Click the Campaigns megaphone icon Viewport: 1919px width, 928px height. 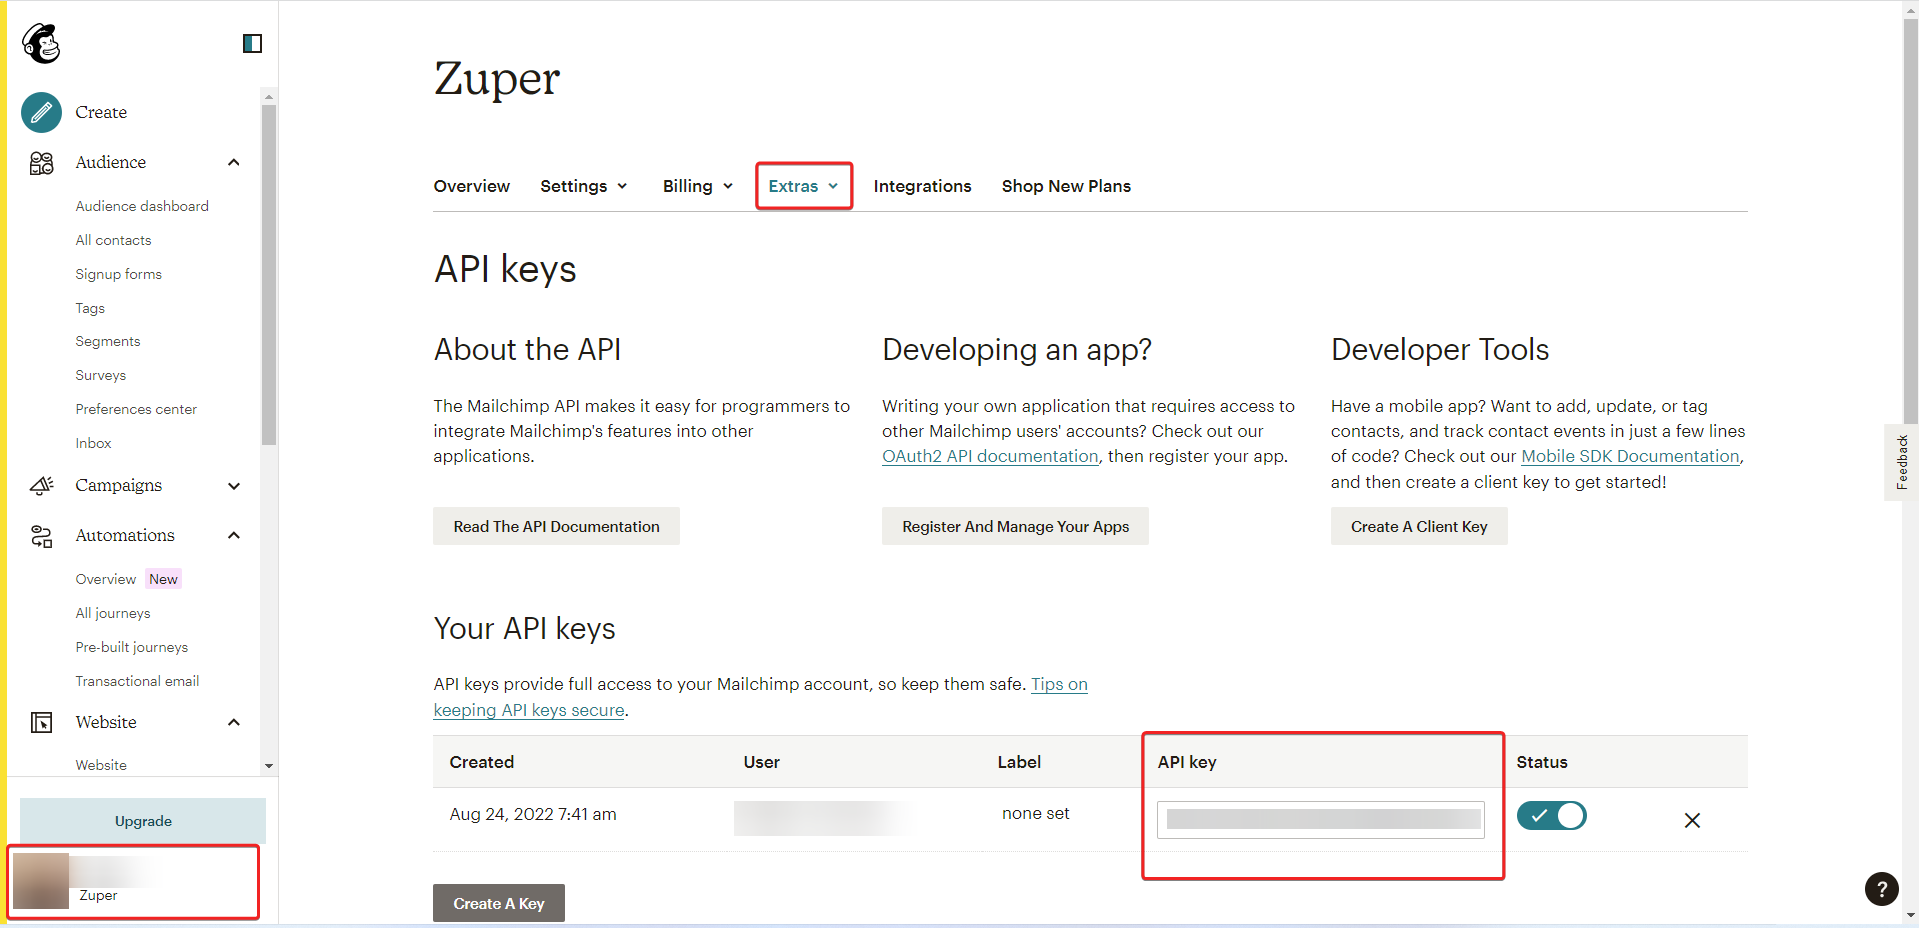coord(41,486)
